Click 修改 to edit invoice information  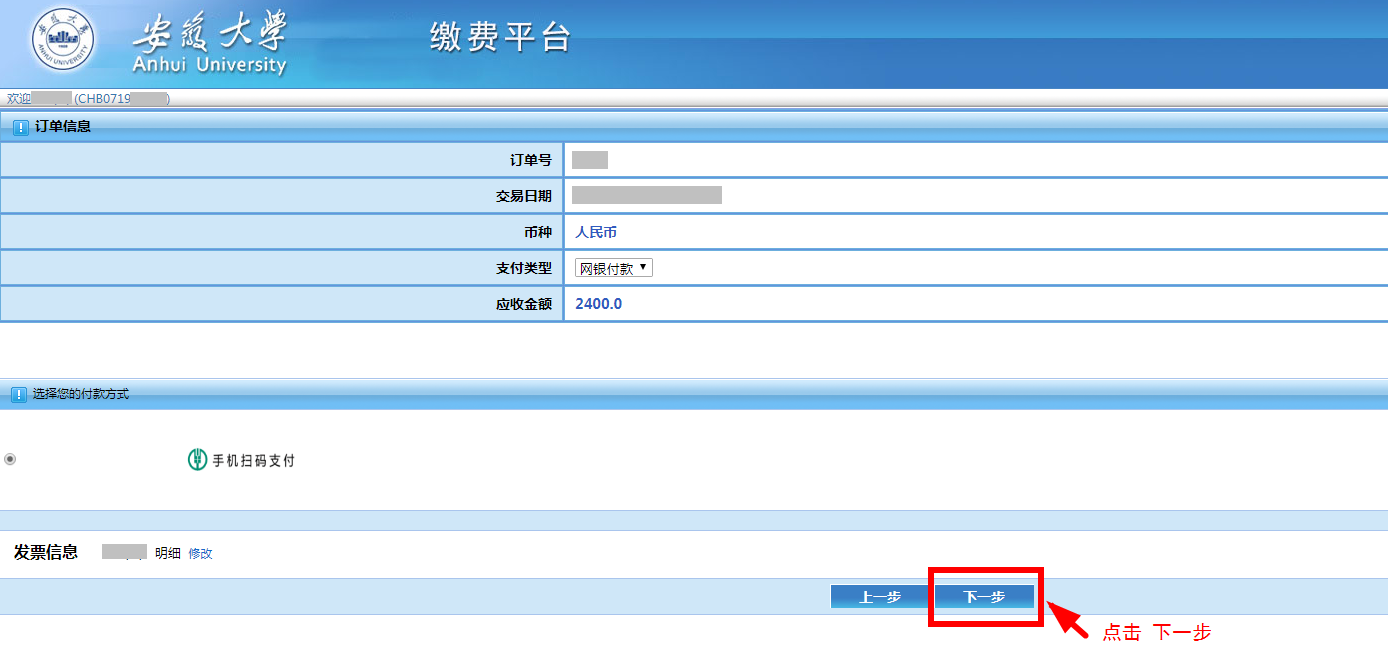199,552
